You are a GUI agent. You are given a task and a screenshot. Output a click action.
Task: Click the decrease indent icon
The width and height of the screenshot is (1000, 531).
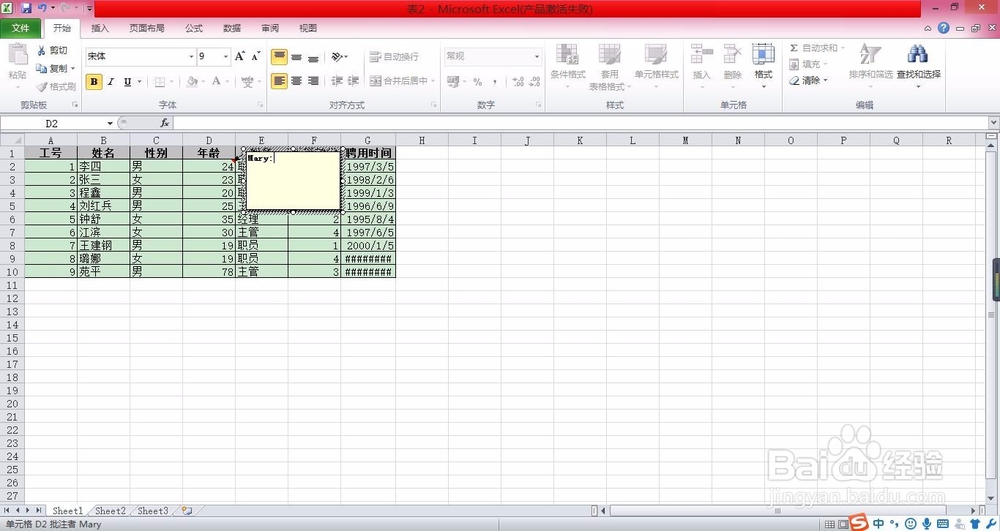click(x=337, y=81)
